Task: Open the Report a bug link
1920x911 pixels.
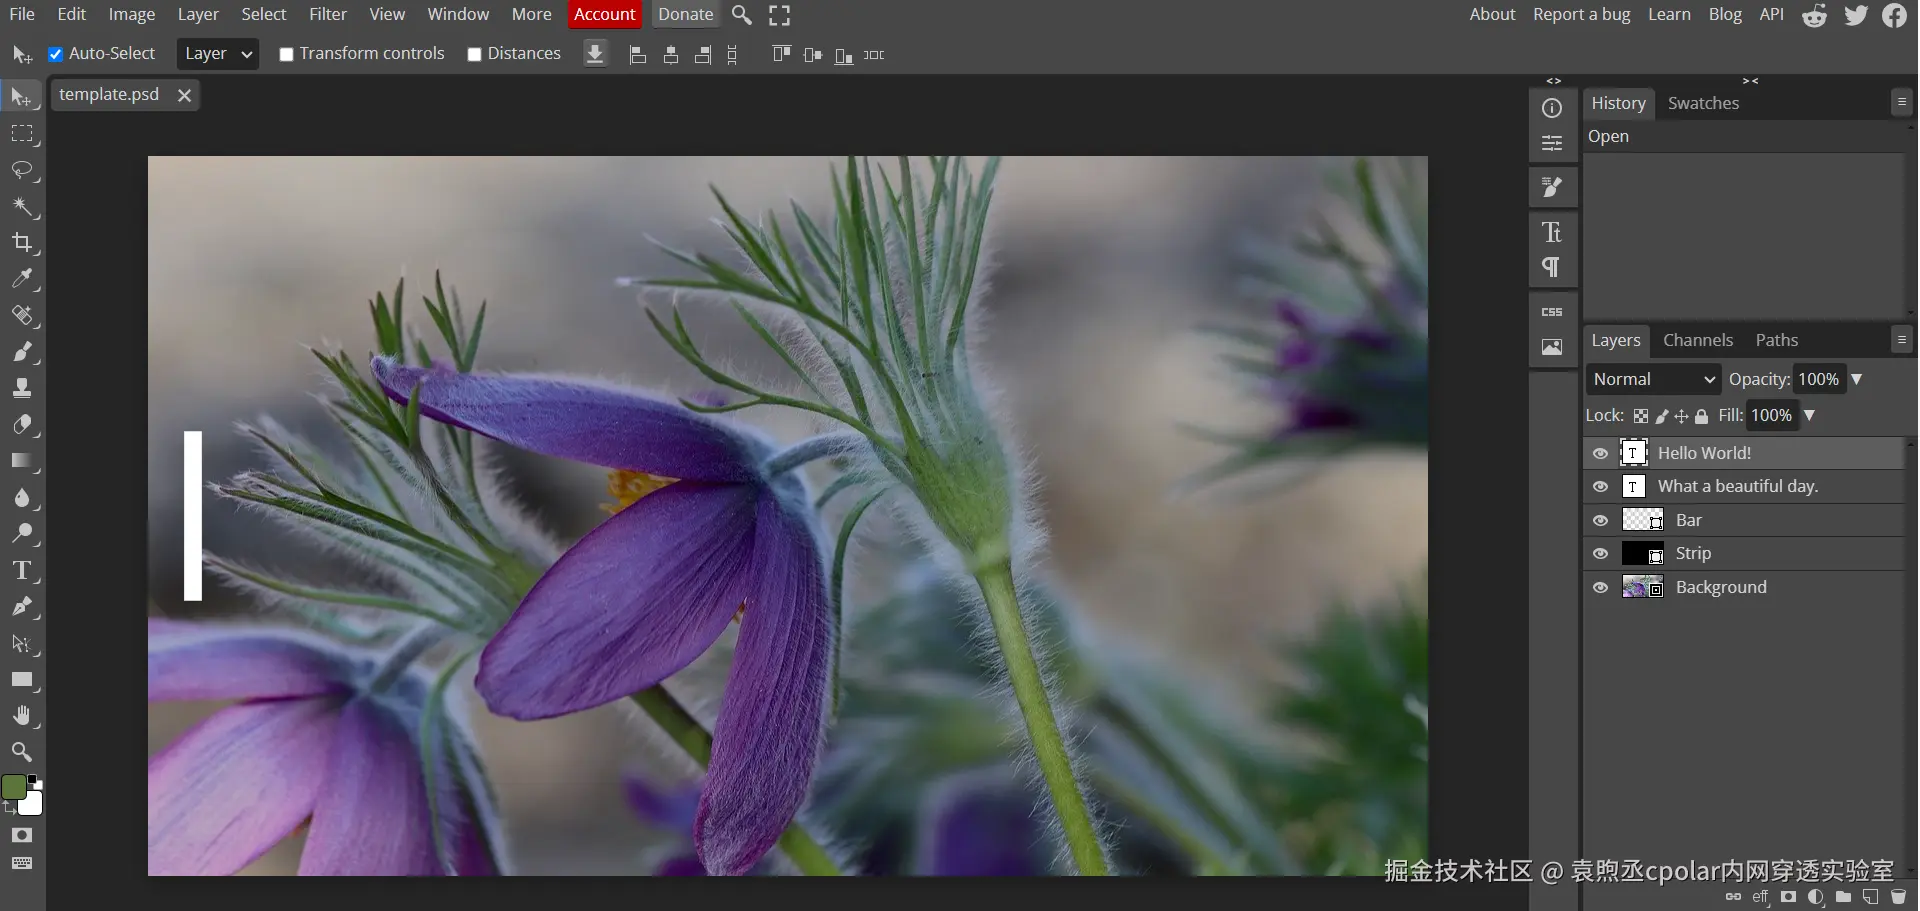Action: click(x=1582, y=14)
